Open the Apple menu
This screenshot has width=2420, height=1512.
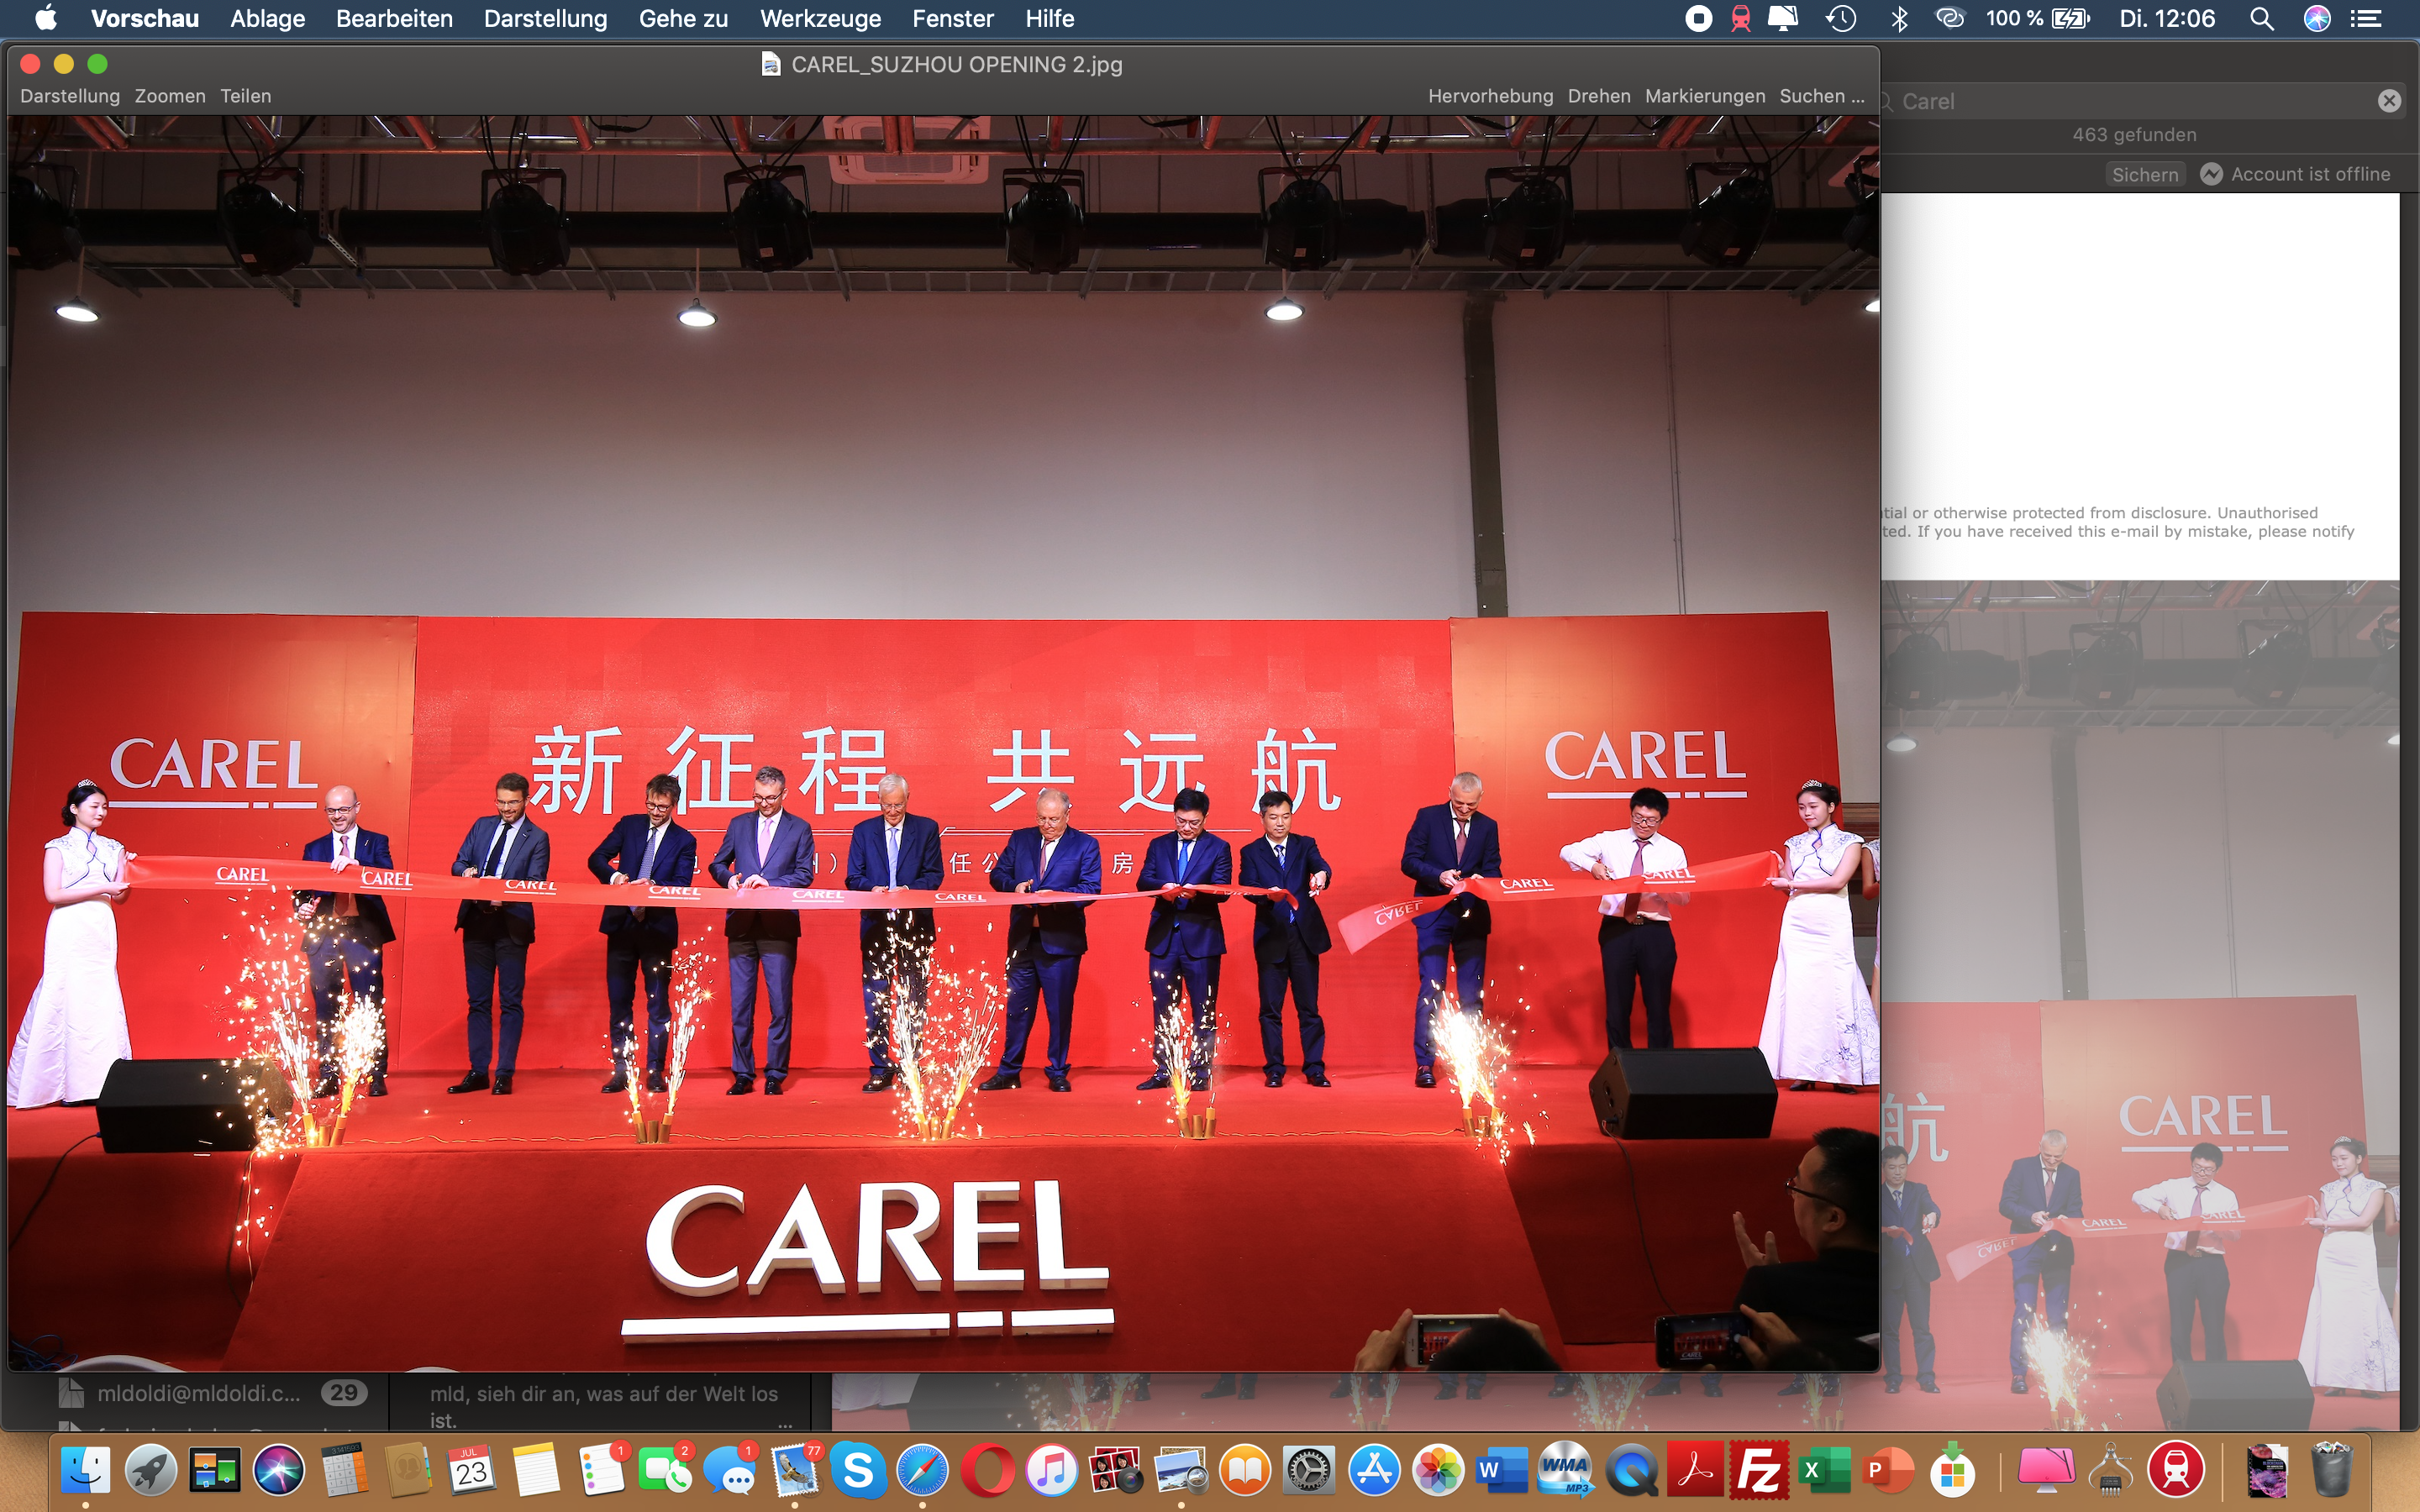[46, 18]
